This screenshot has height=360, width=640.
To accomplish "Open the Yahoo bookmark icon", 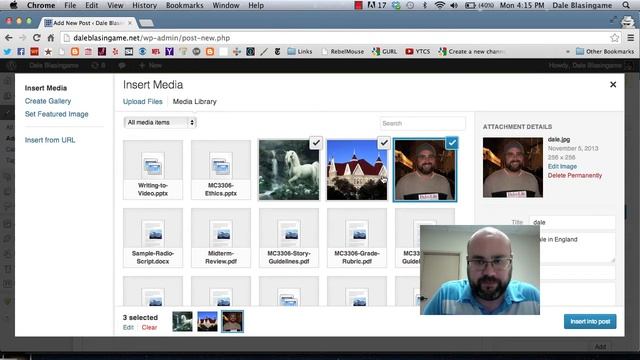I will click(169, 51).
